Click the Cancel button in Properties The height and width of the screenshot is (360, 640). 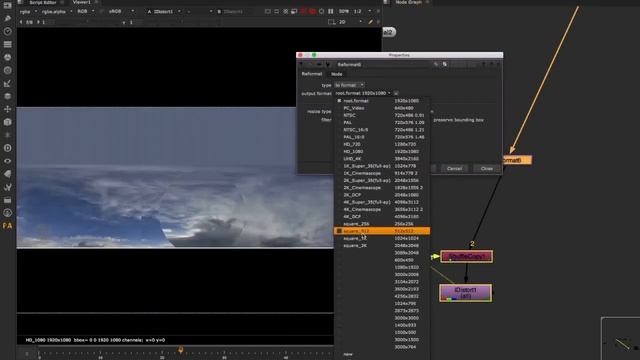point(454,169)
